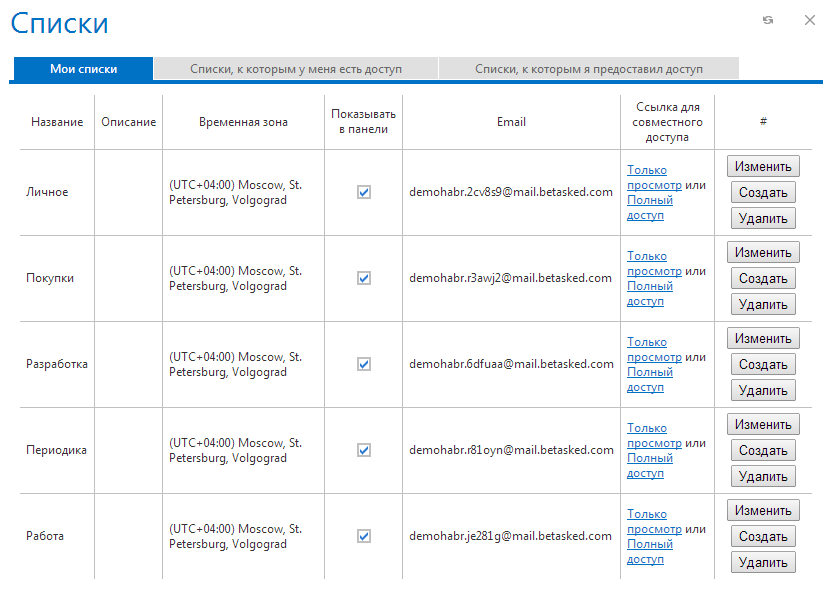Toggle panel checkbox for Работа

(x=363, y=536)
